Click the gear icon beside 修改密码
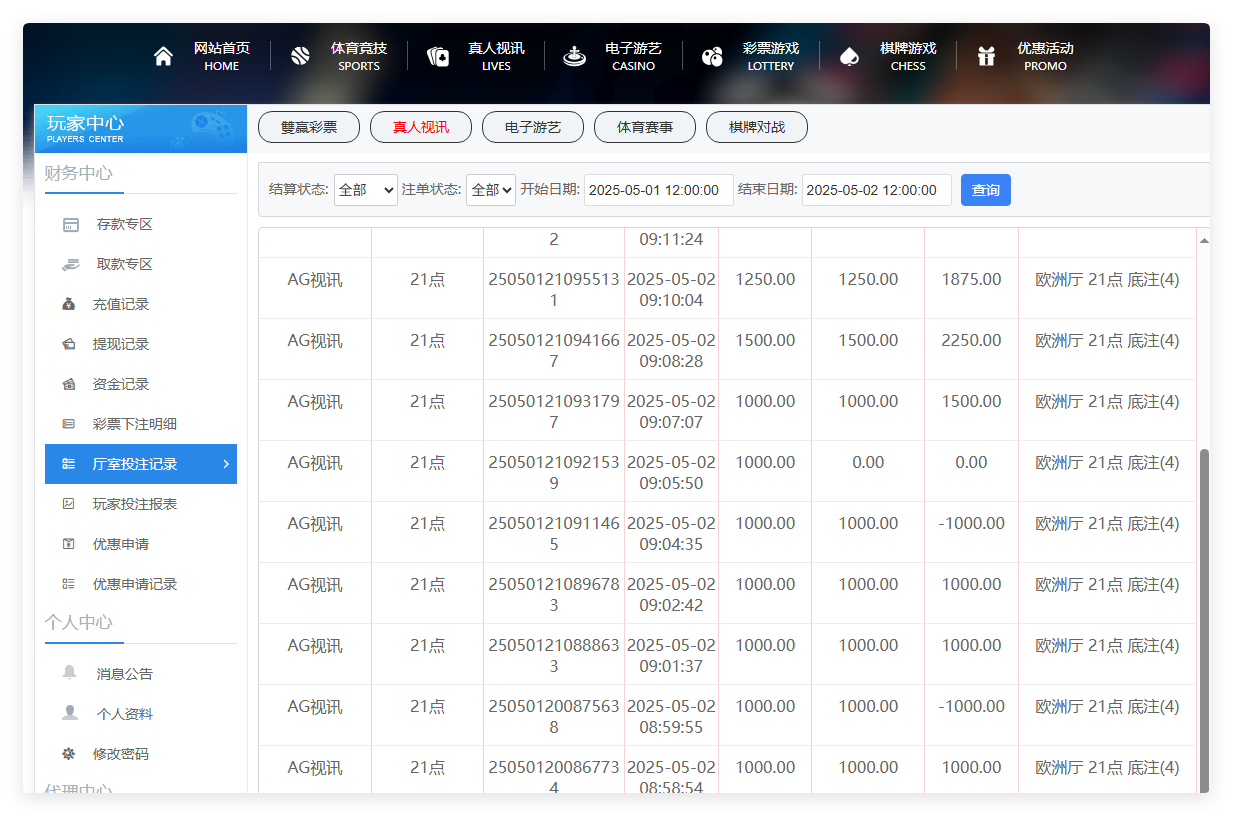Image resolution: width=1233 pixels, height=816 pixels. point(69,753)
